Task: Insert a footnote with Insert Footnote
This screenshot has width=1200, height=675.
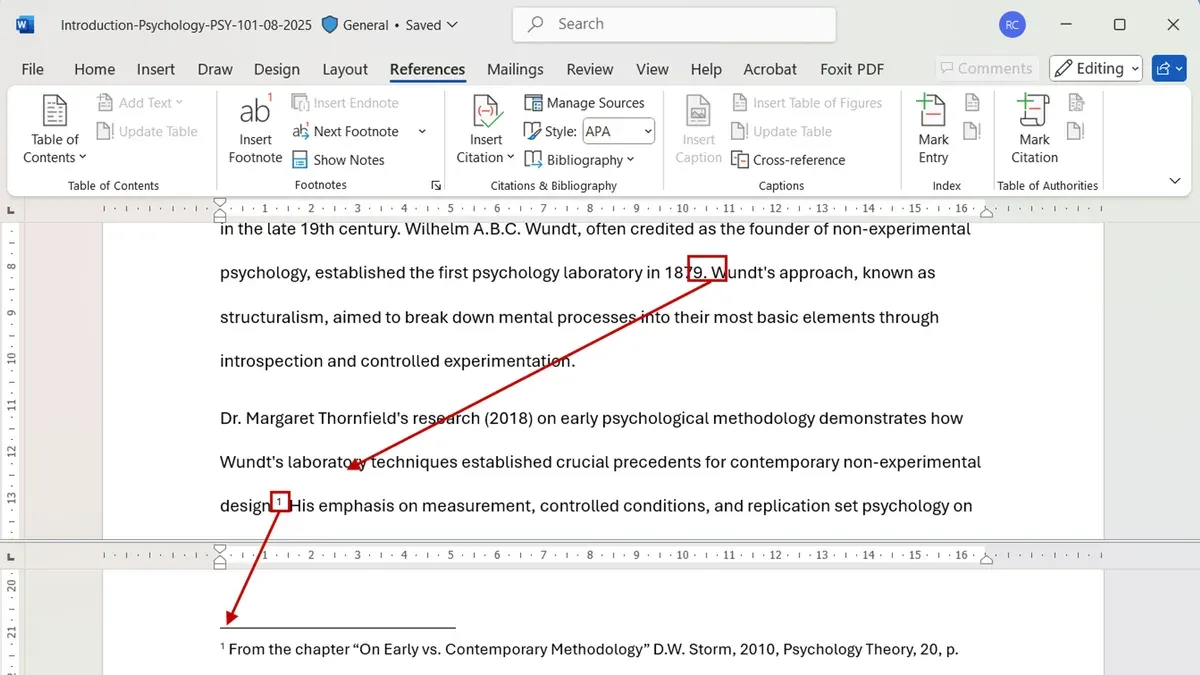Action: tap(255, 130)
